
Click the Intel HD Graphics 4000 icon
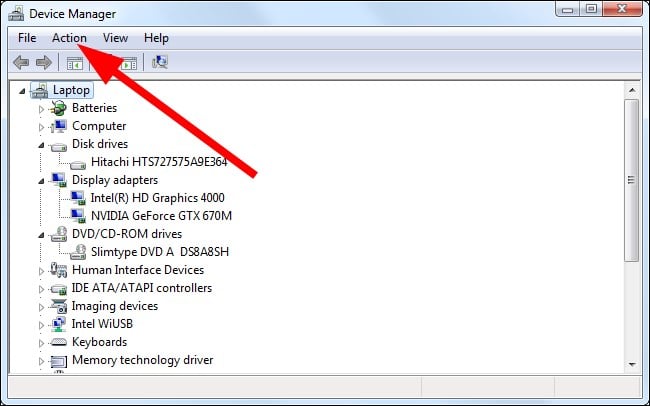coord(78,198)
